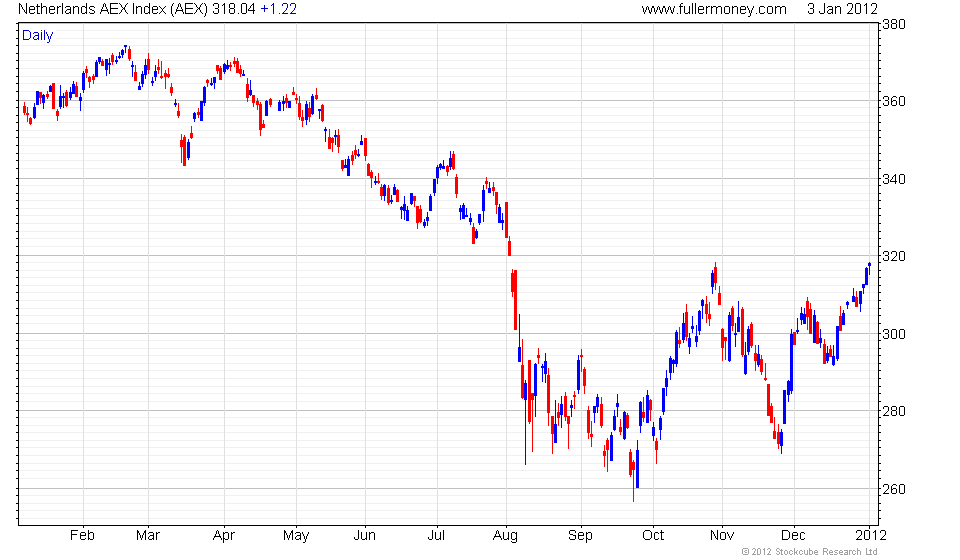Image resolution: width=960 pixels, height=560 pixels.
Task: Click the '© 2012 Stockcube Research Ltd' copyright text
Action: pos(809,552)
